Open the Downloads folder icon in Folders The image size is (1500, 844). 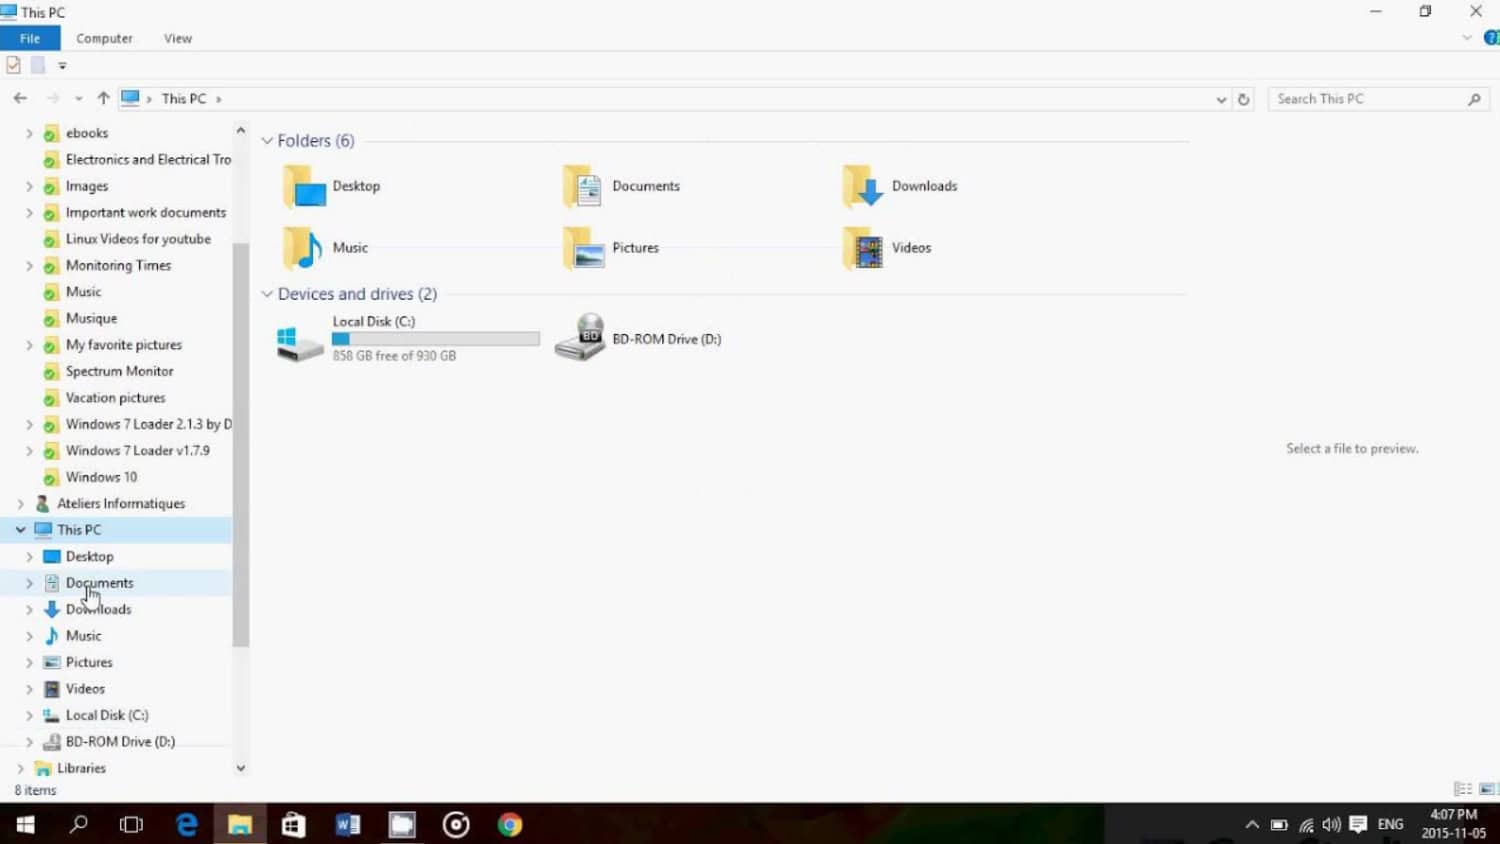coord(863,186)
